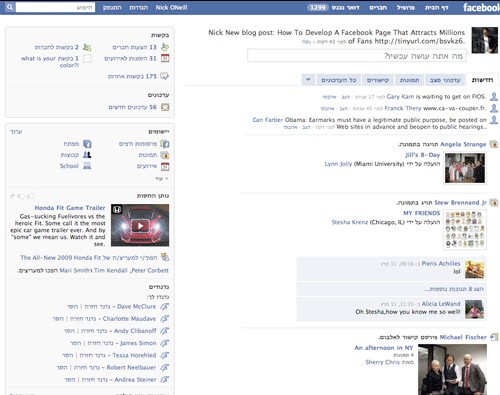Click the 'what is your color?' request icon
Image resolution: width=500 pixels, height=395 pixels.
[x=87, y=59]
